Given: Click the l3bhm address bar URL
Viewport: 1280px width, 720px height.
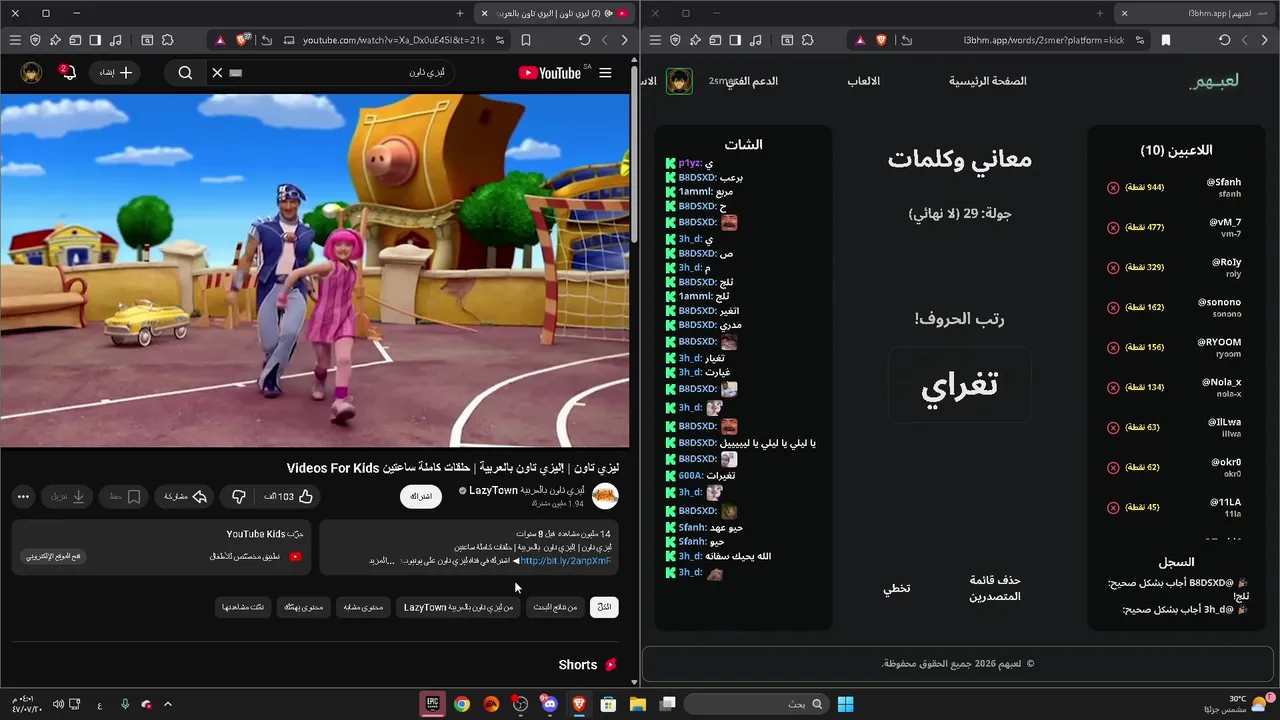Looking at the screenshot, I should point(1044,40).
